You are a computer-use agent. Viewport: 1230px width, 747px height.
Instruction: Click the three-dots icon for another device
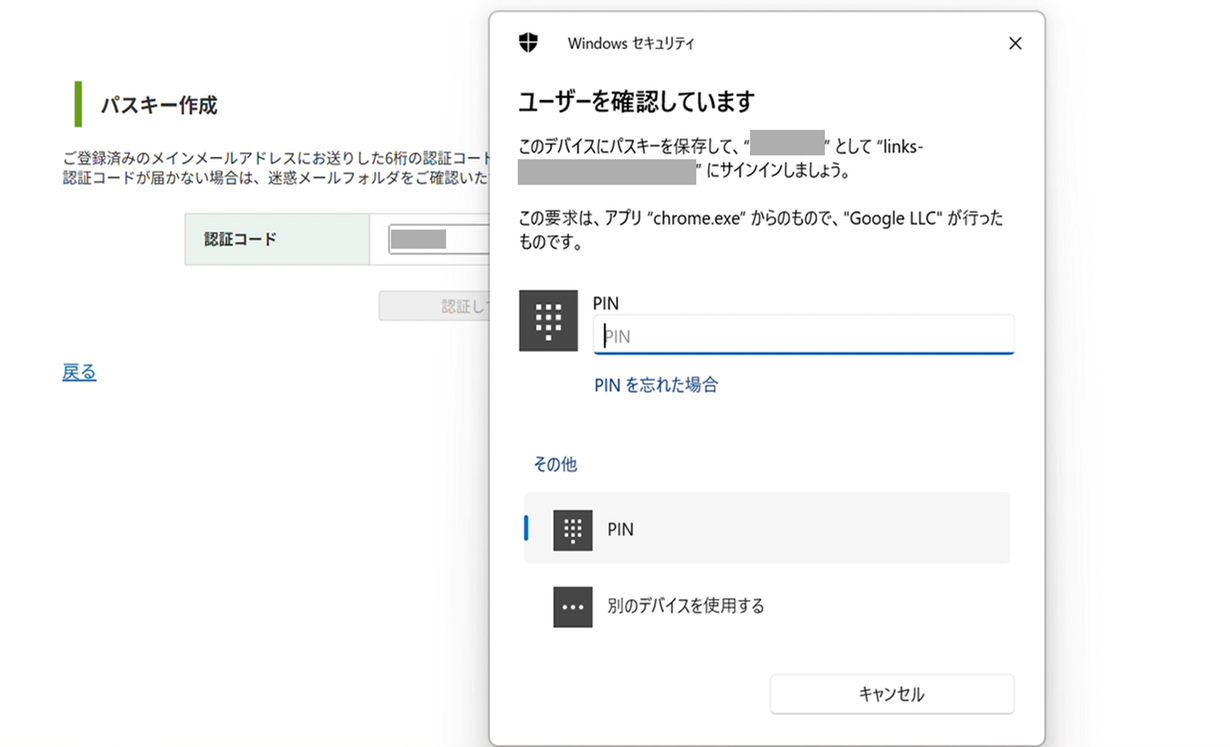point(573,606)
